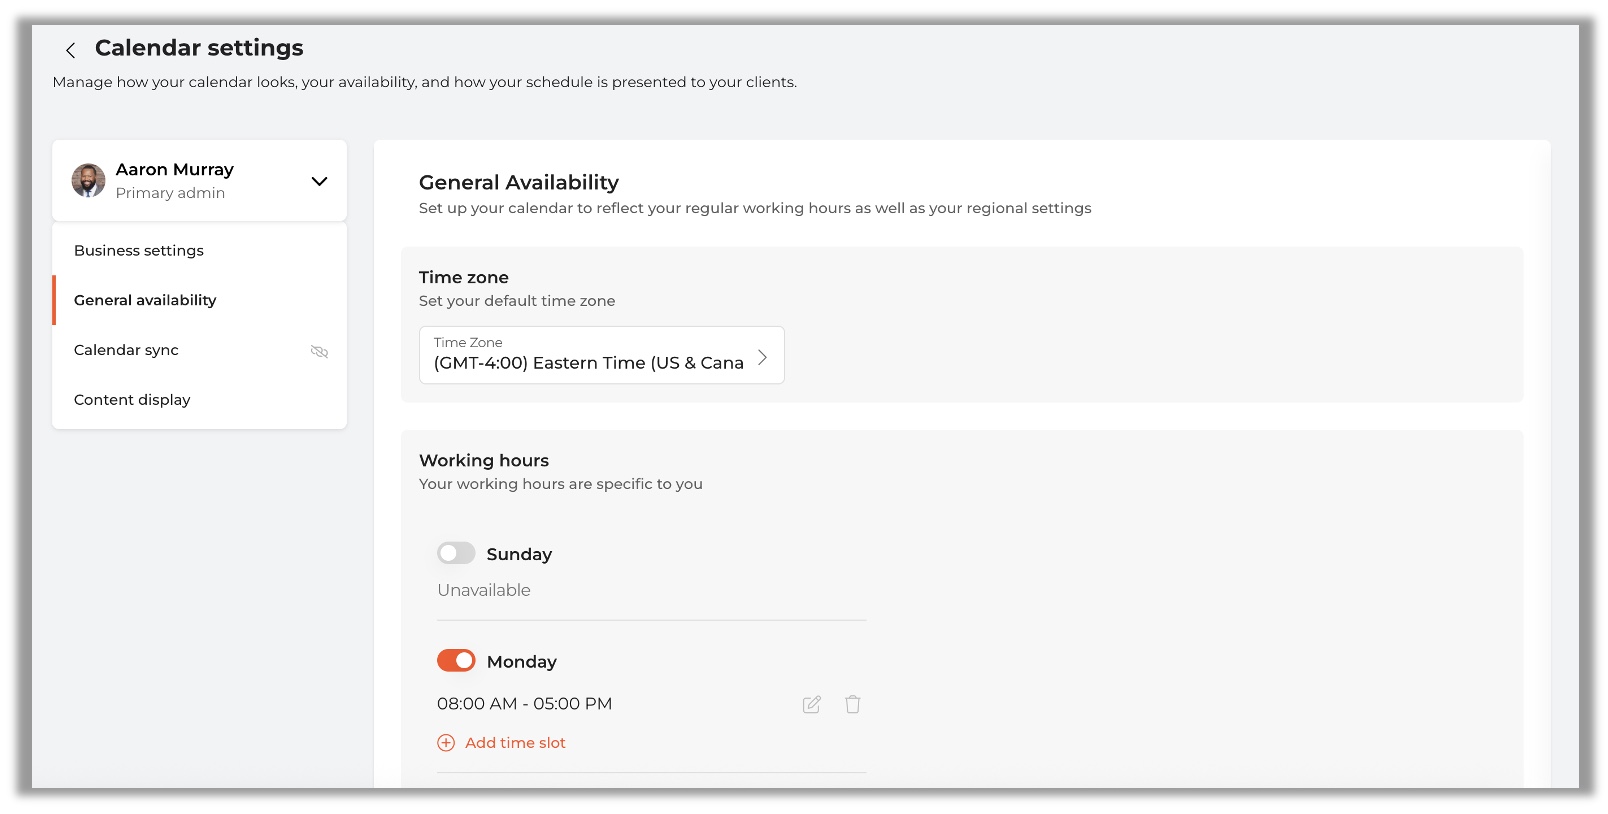Enable Sunday working hours toggle
The width and height of the screenshot is (1608, 814).
click(456, 553)
